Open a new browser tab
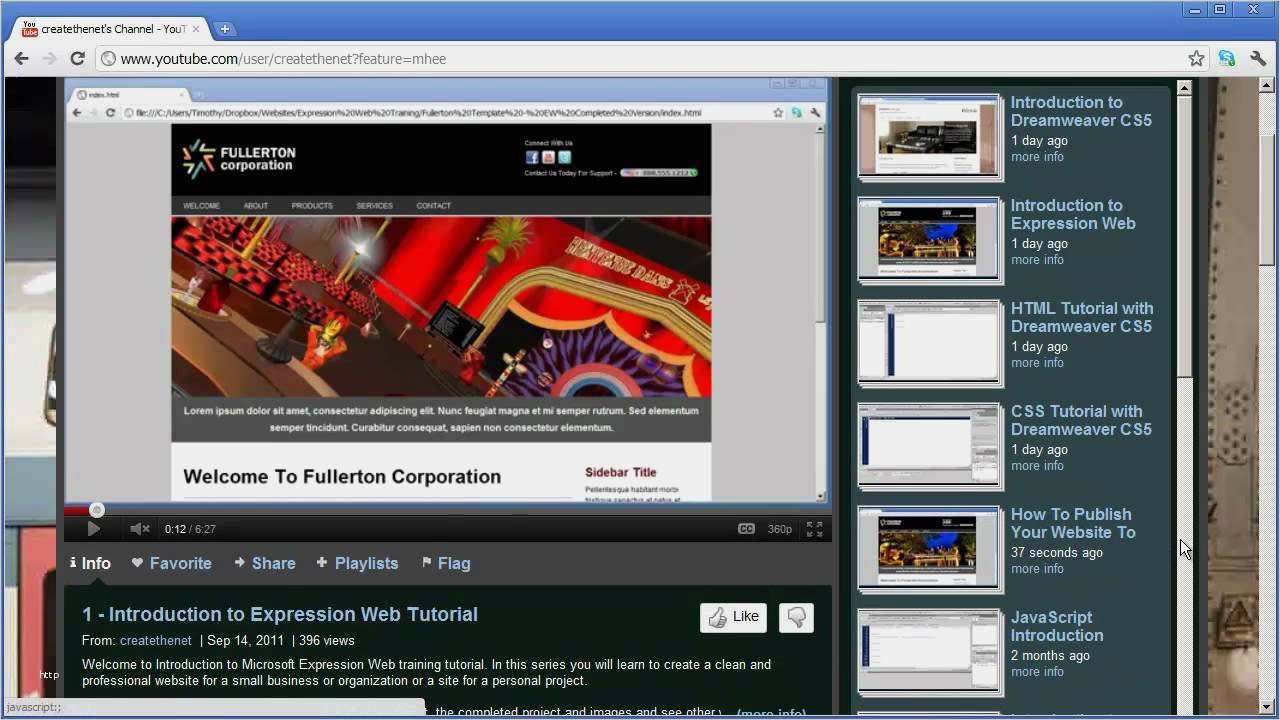Viewport: 1280px width, 720px height. 224,29
